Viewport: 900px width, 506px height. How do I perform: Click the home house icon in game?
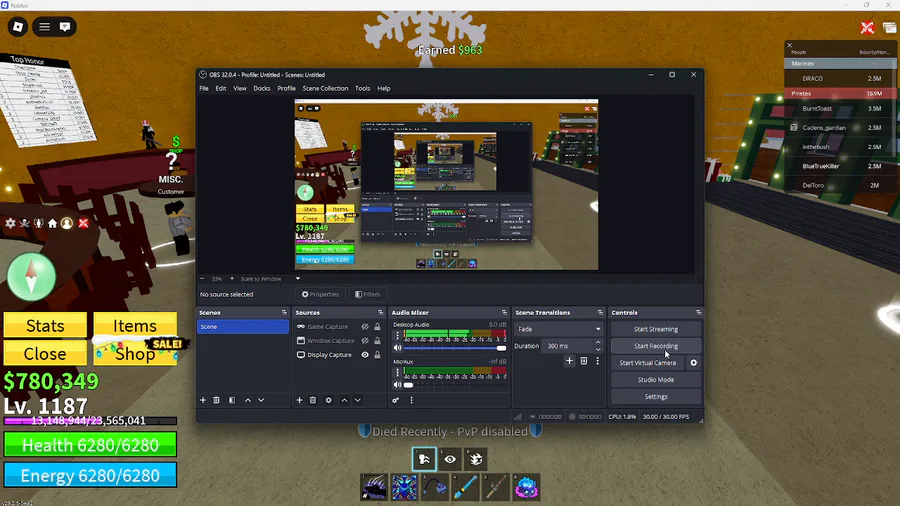click(52, 223)
